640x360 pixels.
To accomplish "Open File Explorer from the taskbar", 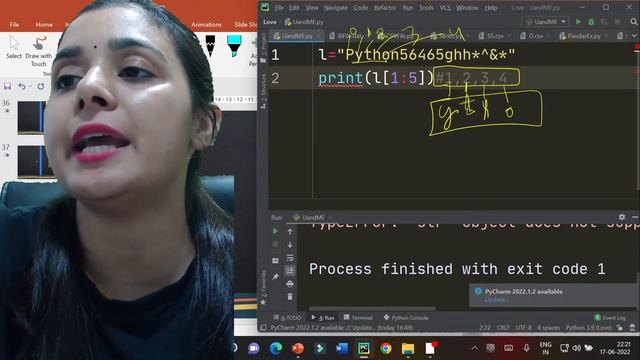I will pos(407,348).
